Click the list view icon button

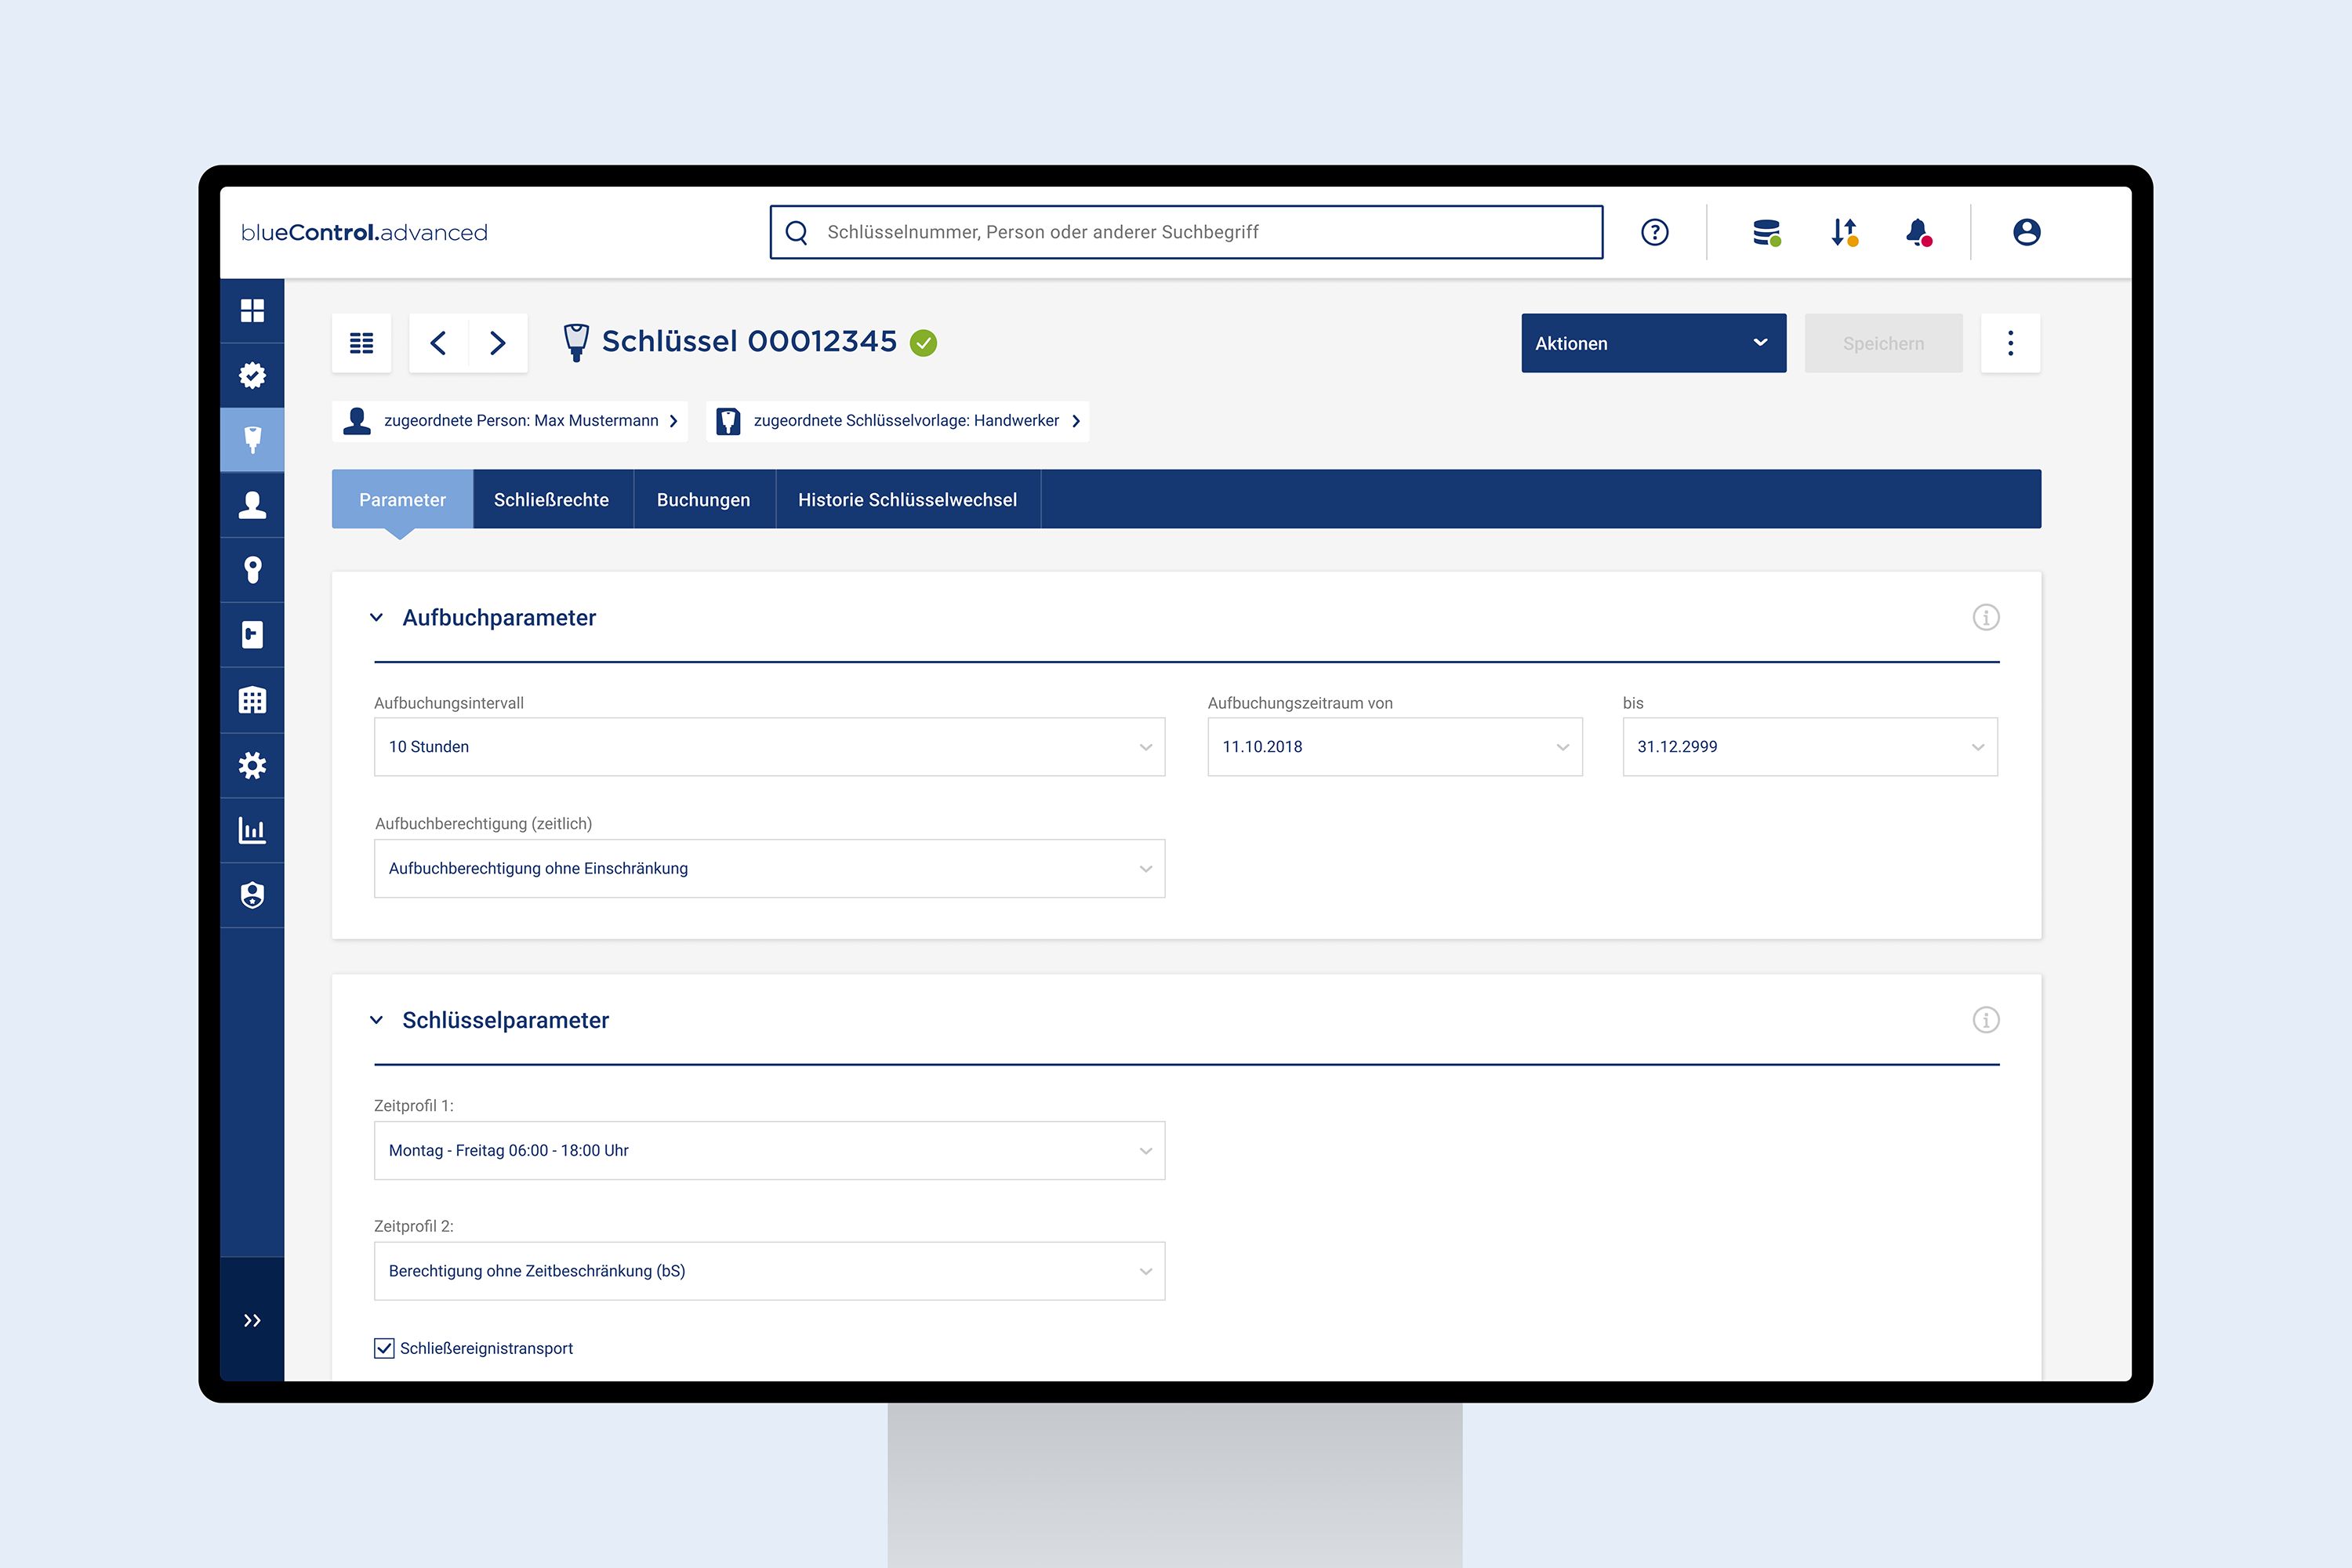[x=361, y=343]
